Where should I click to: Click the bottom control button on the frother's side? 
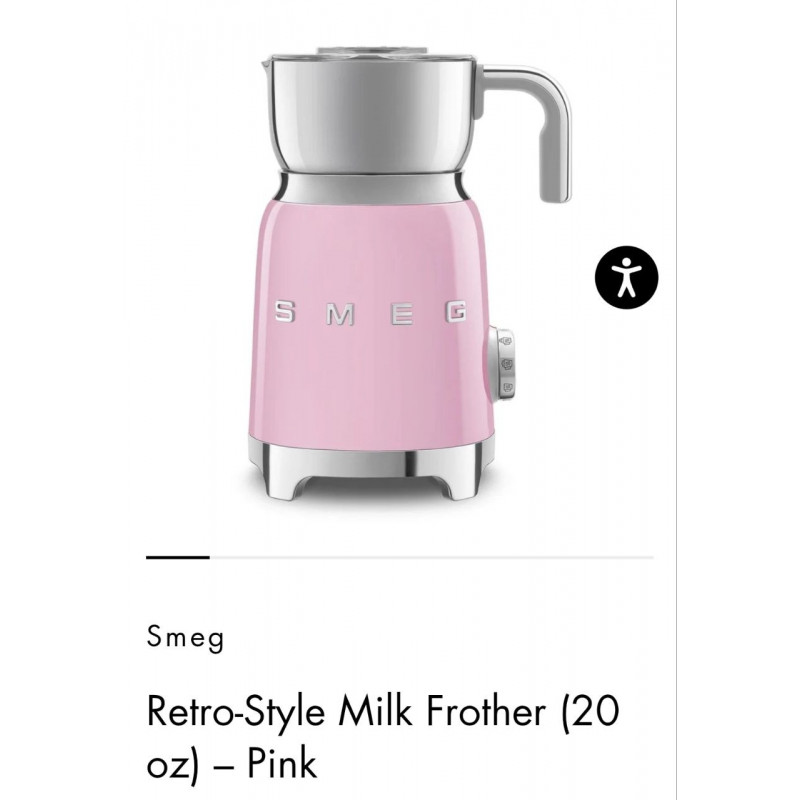507,385
